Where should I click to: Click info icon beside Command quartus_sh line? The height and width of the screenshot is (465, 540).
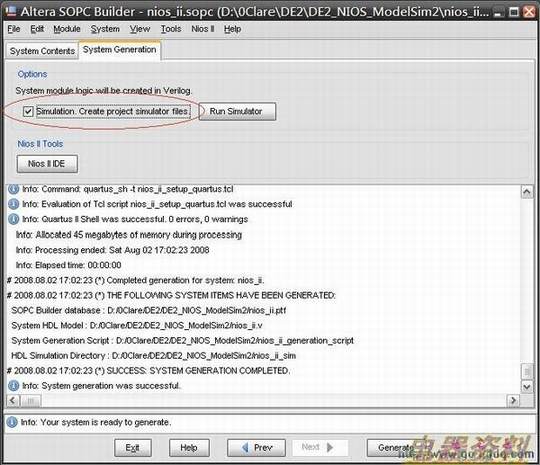(x=13, y=189)
